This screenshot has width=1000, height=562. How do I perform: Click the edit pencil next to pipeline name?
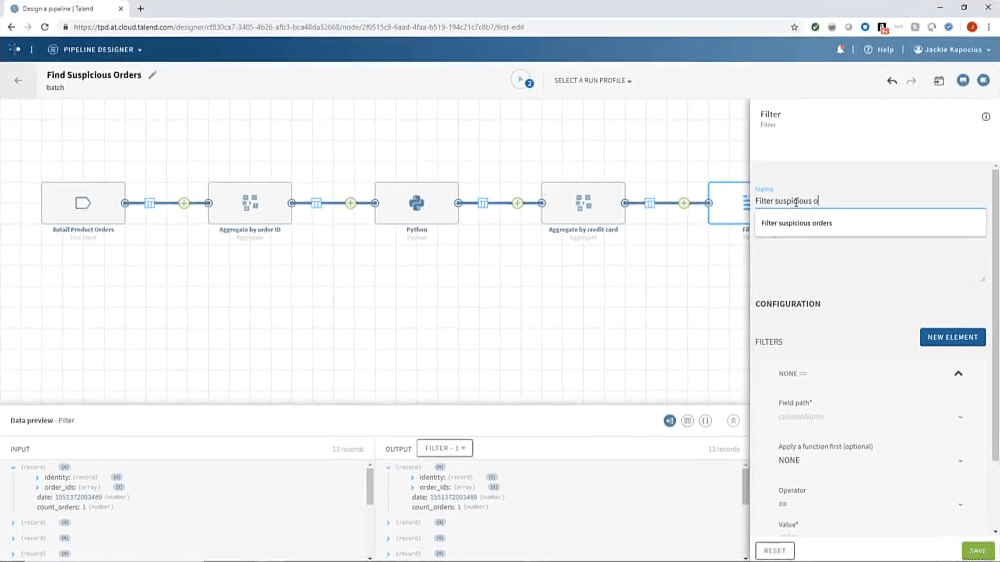(153, 75)
